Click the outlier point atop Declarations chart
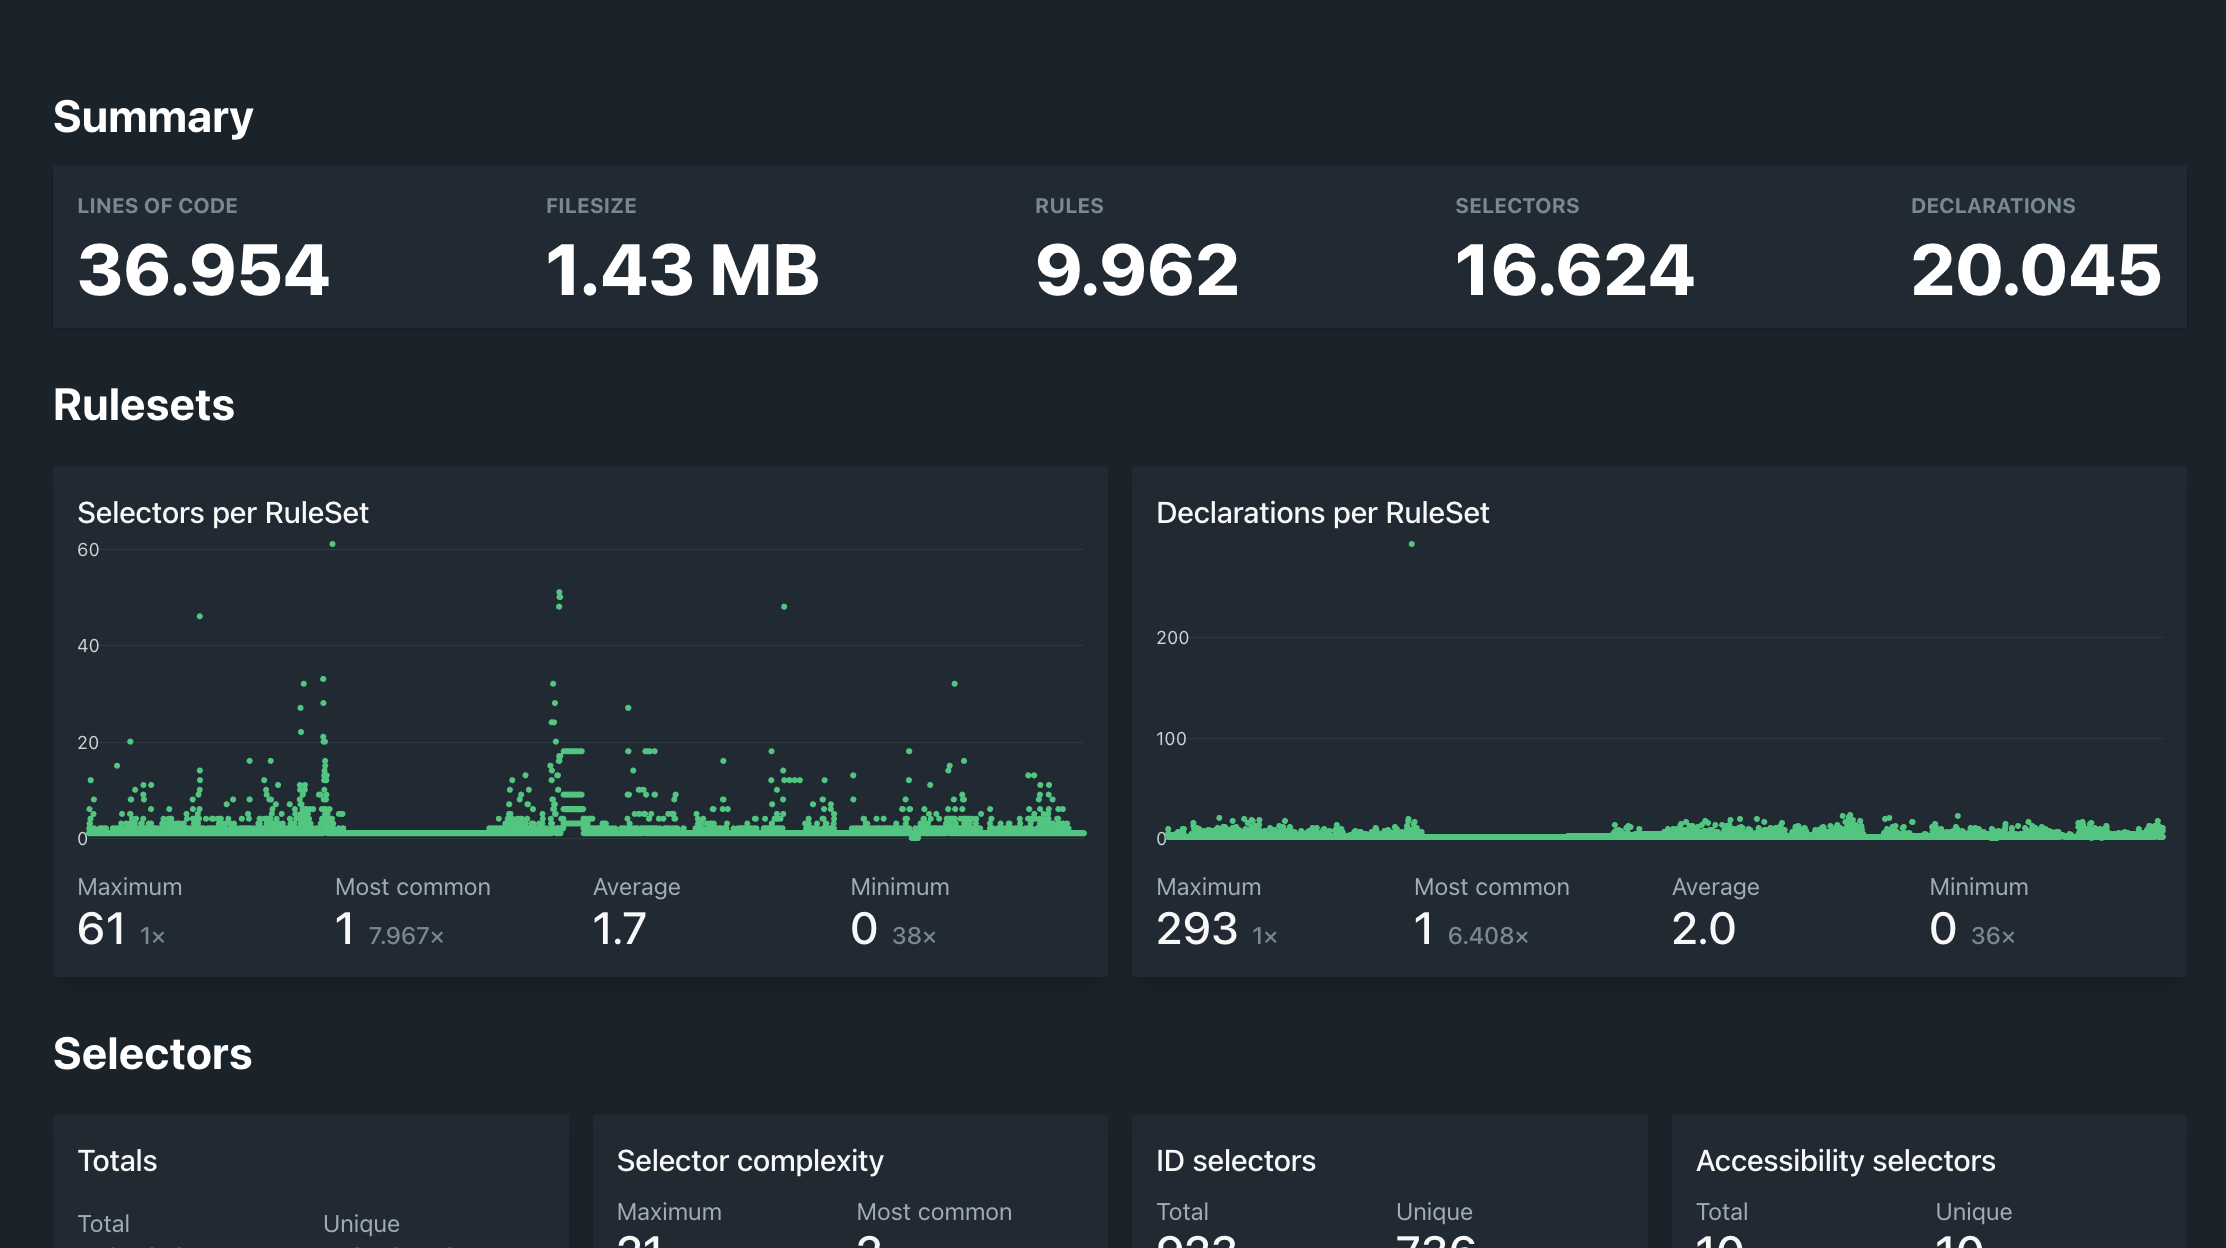This screenshot has width=2226, height=1248. [x=1411, y=543]
